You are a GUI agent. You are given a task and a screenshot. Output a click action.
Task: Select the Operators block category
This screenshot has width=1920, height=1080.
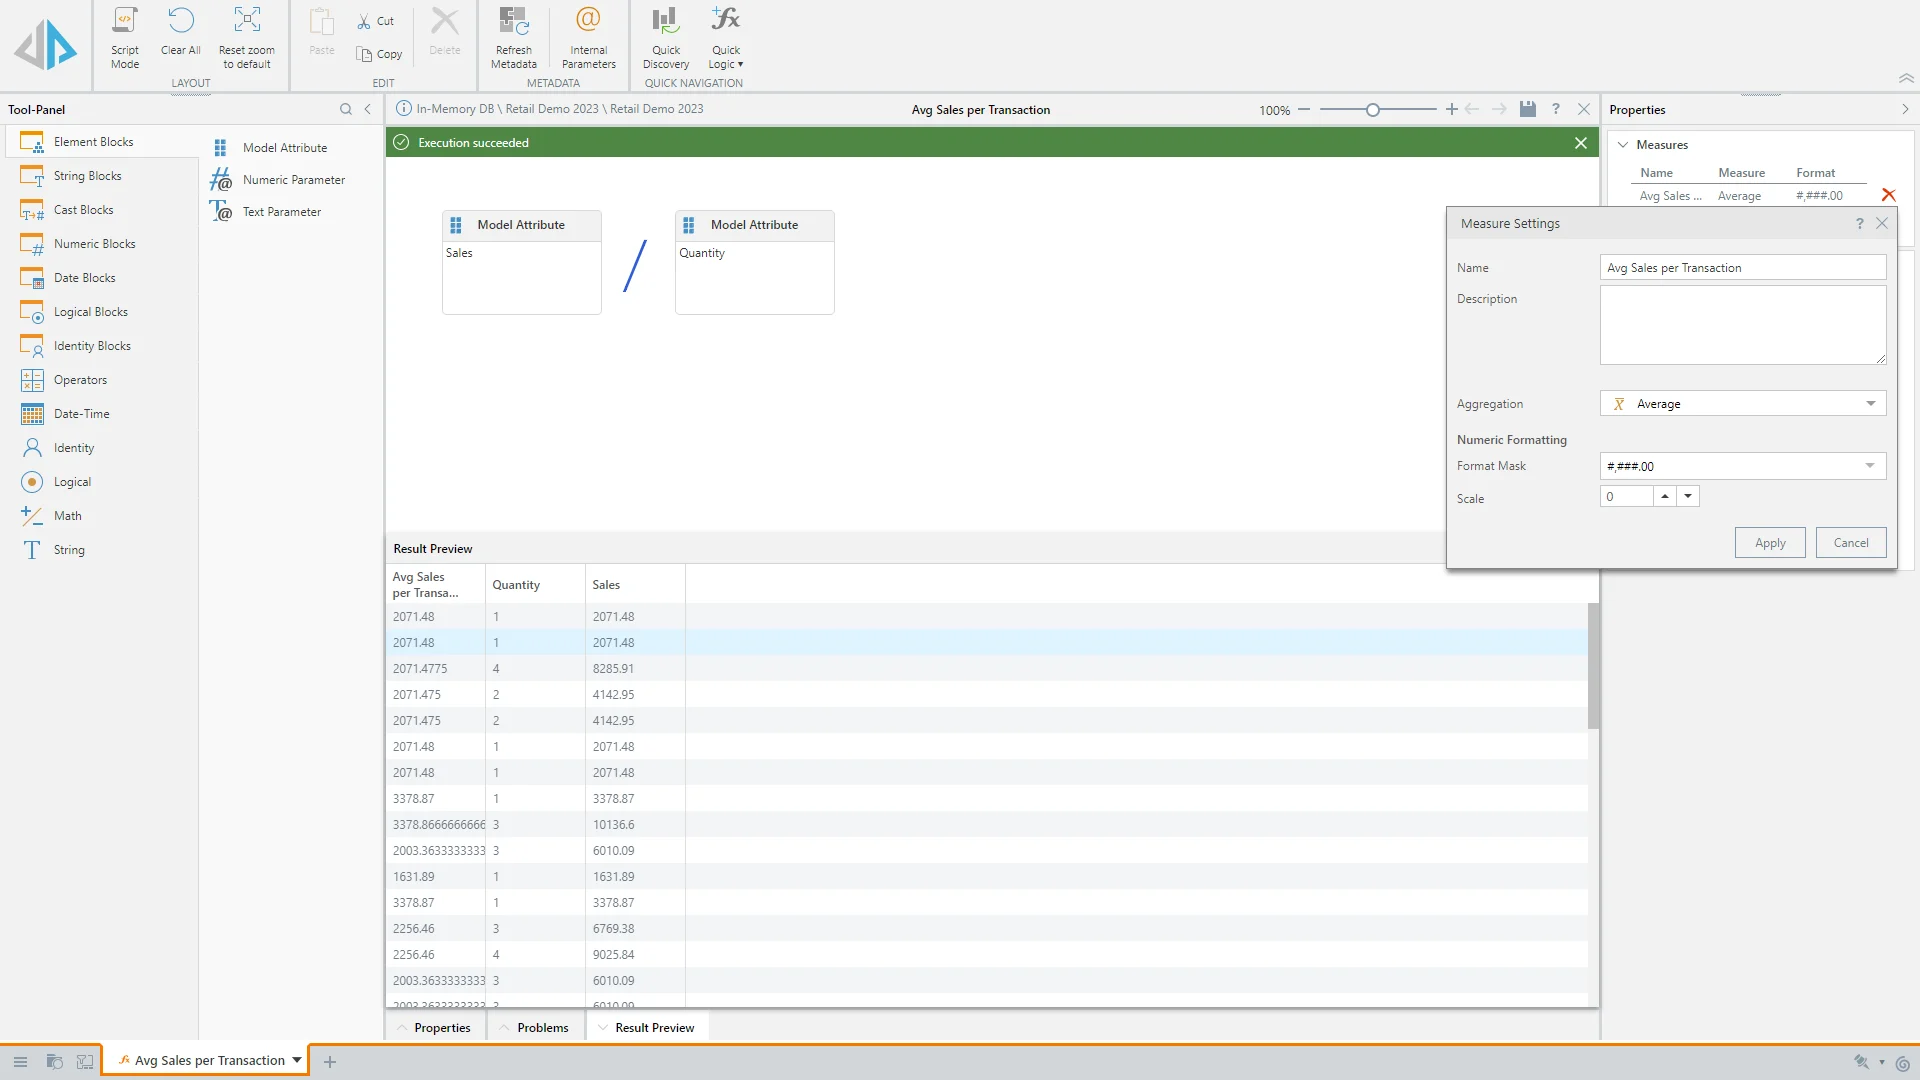[x=80, y=380]
